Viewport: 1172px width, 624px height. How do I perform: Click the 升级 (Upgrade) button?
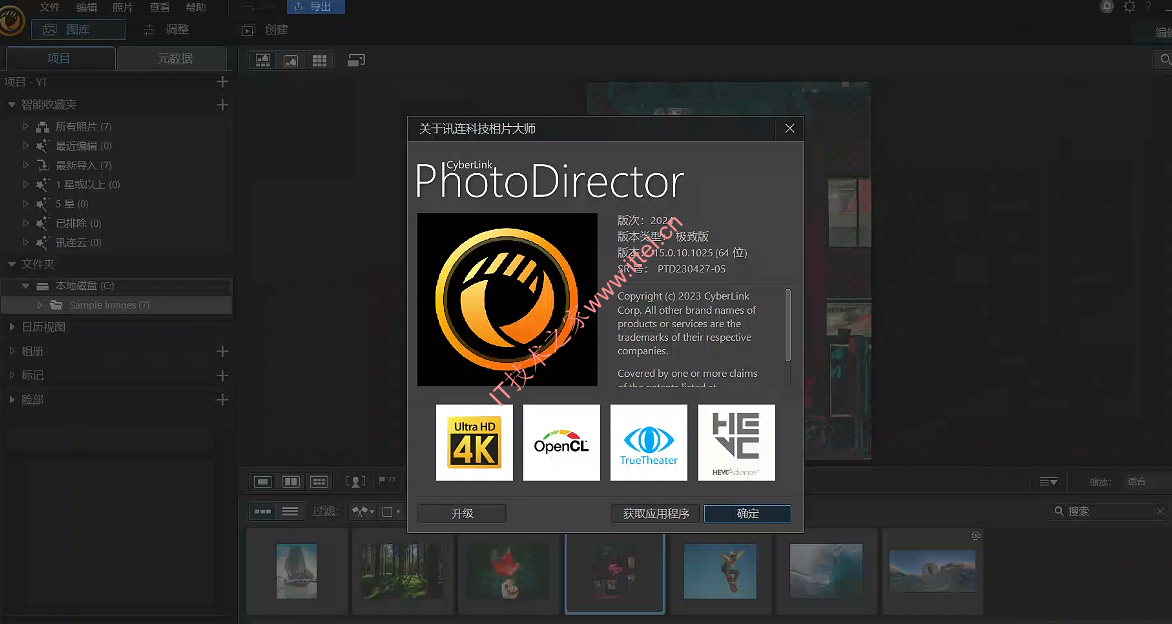pyautogui.click(x=461, y=513)
